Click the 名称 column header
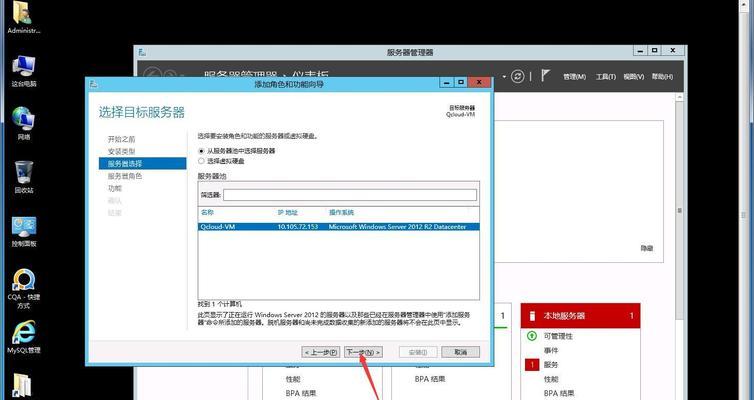Image resolution: width=754 pixels, height=400 pixels. [x=207, y=212]
